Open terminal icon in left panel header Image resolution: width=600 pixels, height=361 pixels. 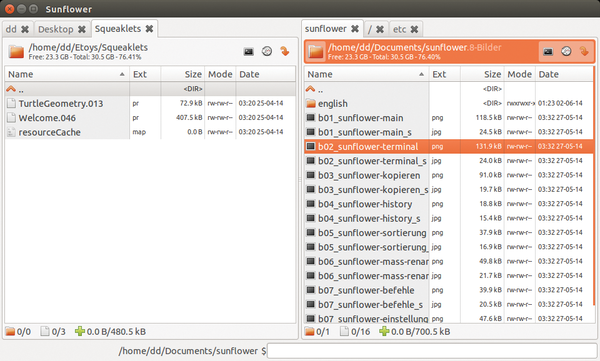tap(249, 52)
